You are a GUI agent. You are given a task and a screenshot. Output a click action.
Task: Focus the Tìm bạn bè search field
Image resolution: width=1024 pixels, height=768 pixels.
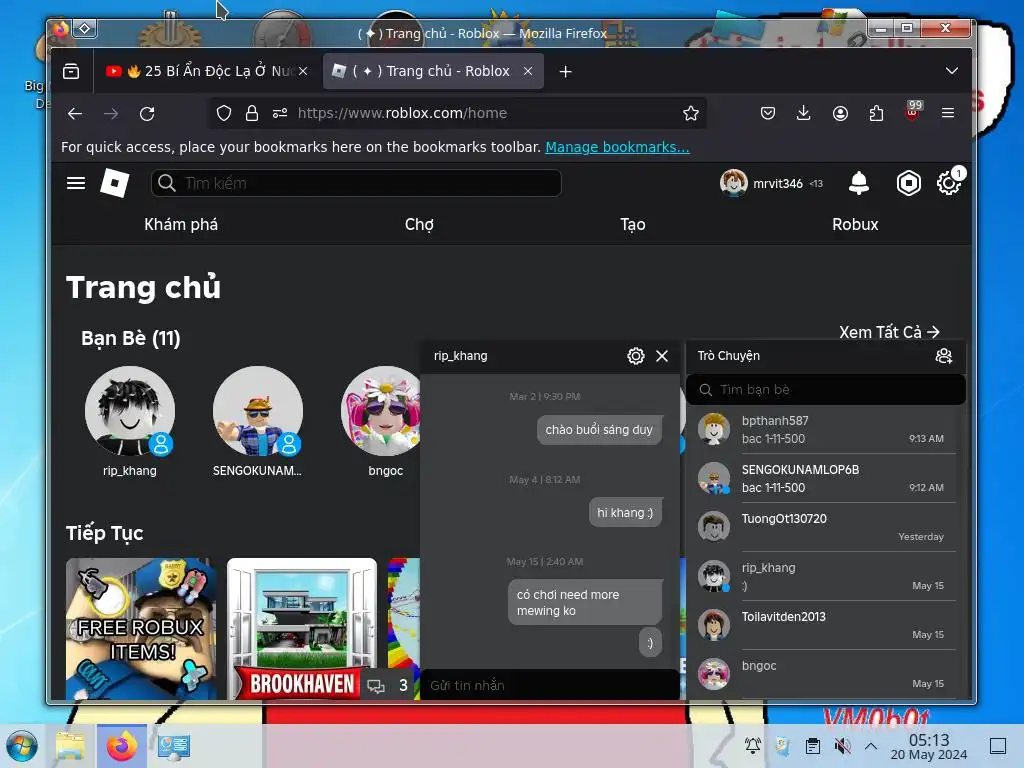[825, 390]
